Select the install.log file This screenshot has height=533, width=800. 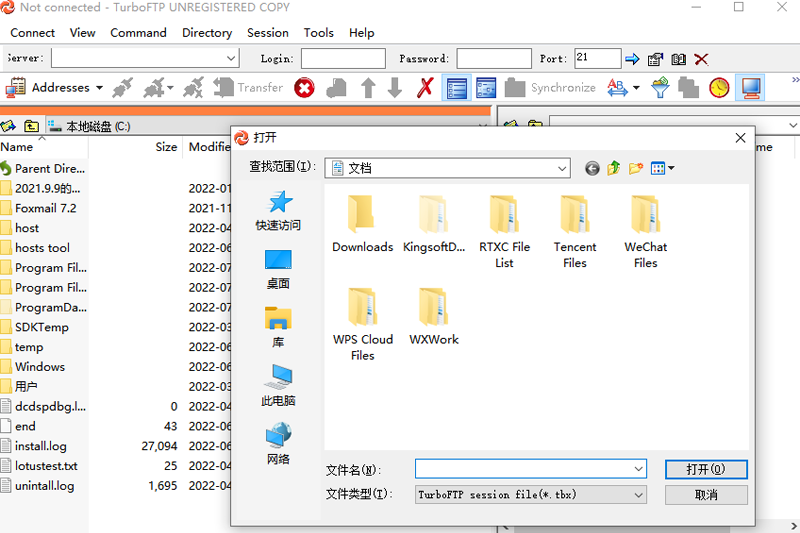click(x=41, y=446)
